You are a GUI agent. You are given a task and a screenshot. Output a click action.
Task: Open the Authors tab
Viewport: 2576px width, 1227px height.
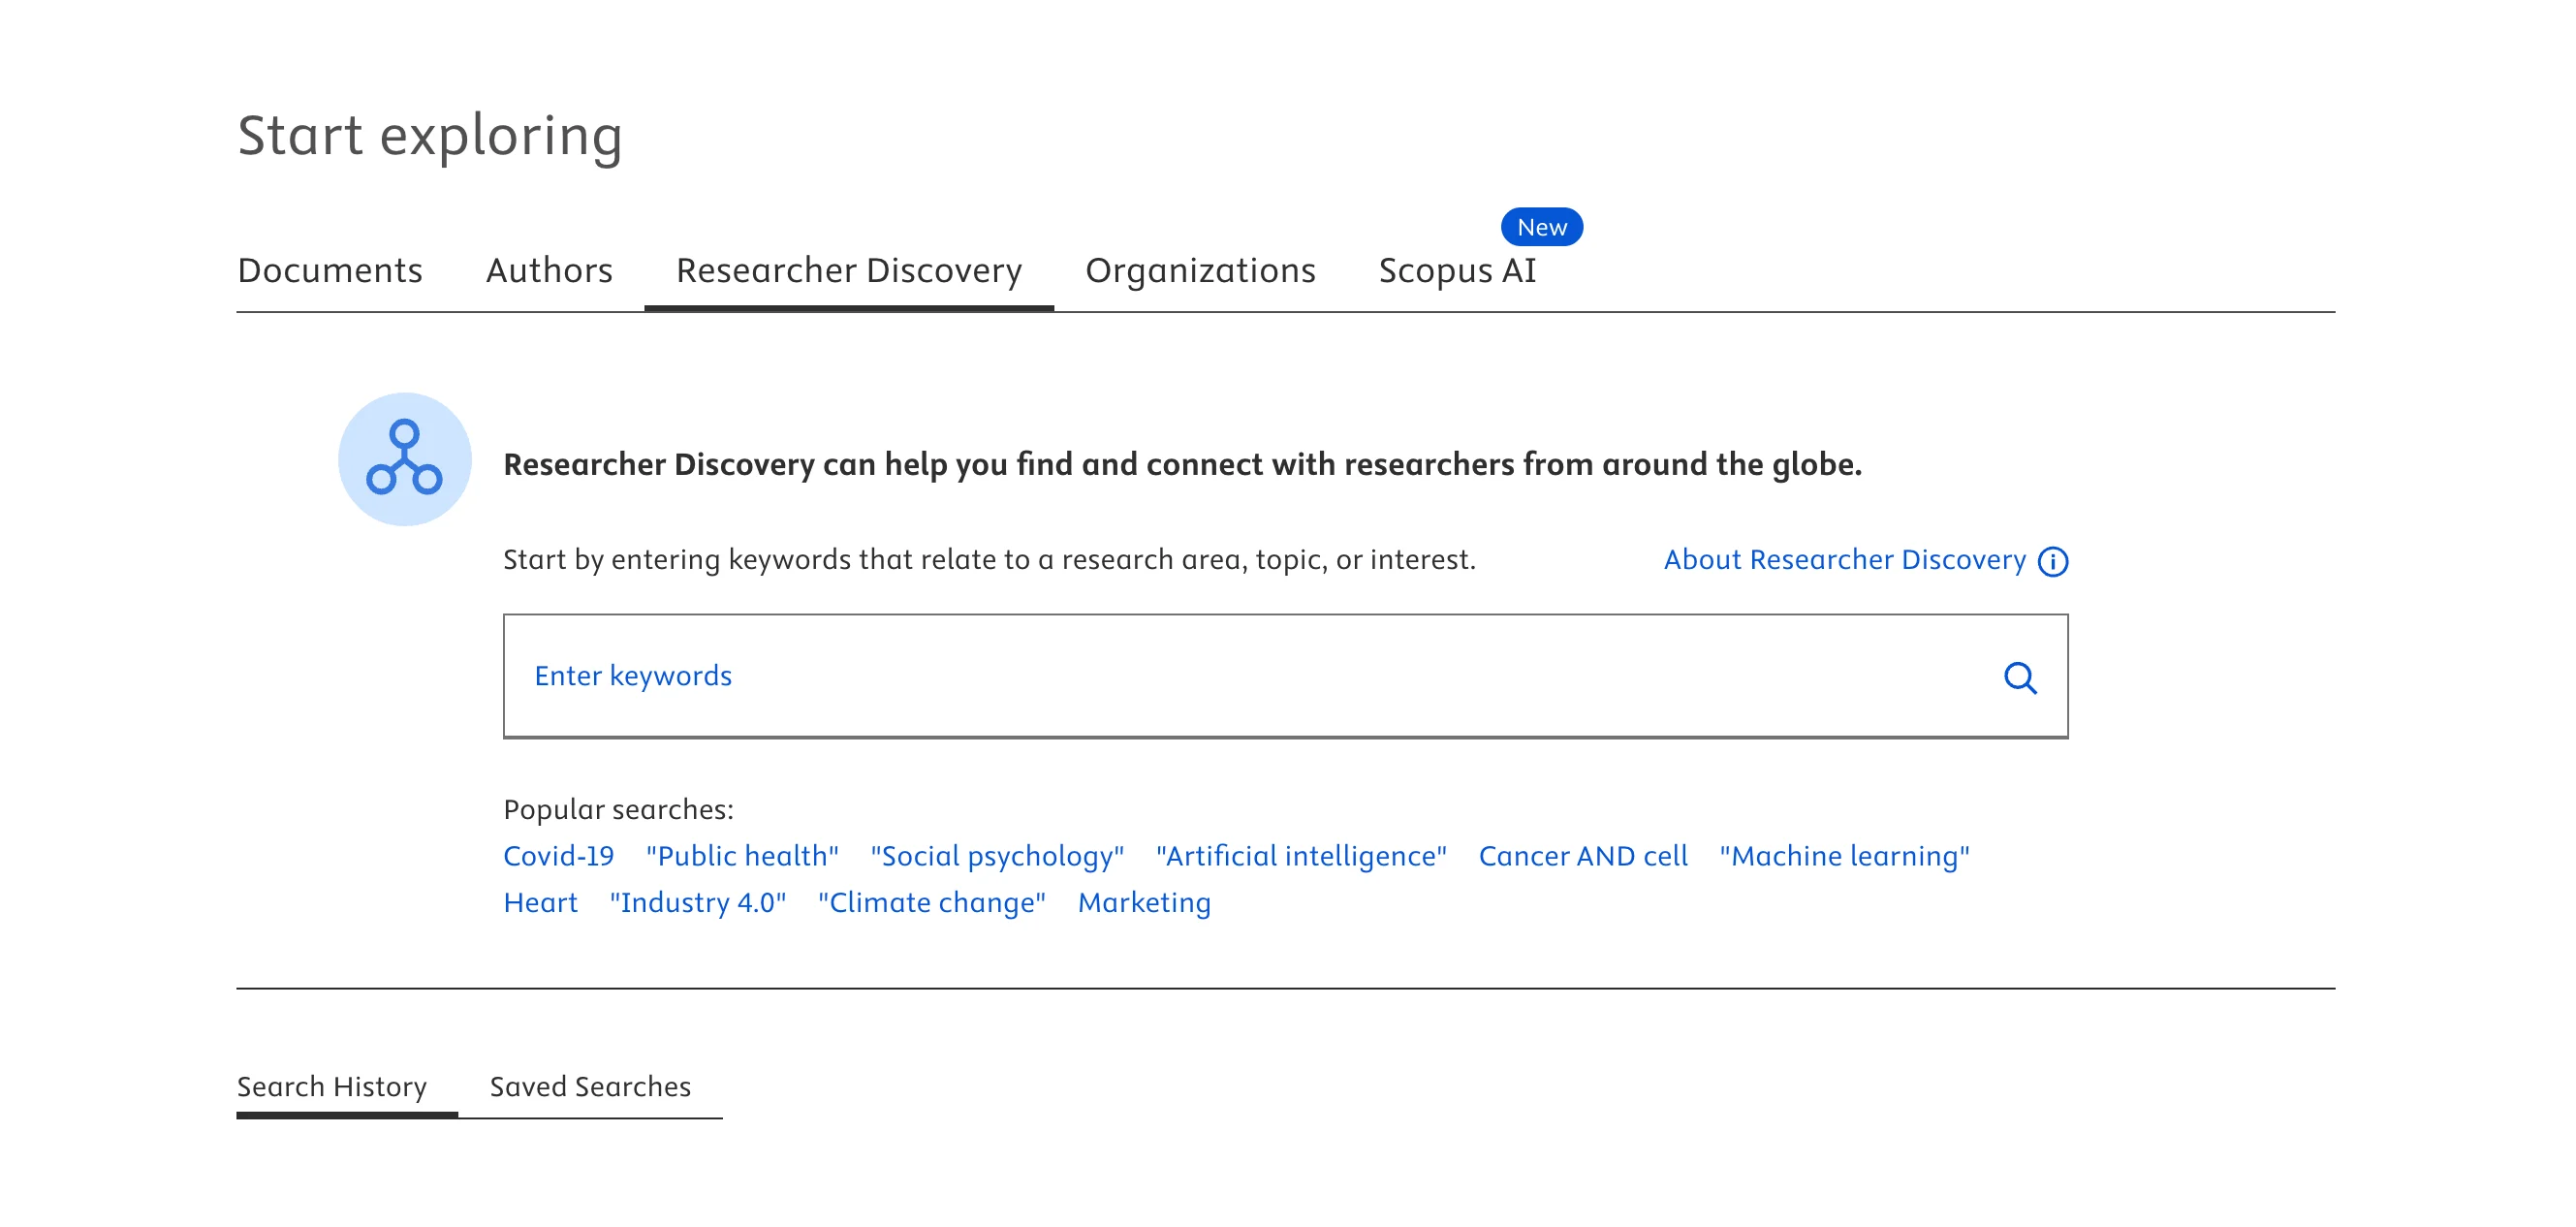[548, 270]
